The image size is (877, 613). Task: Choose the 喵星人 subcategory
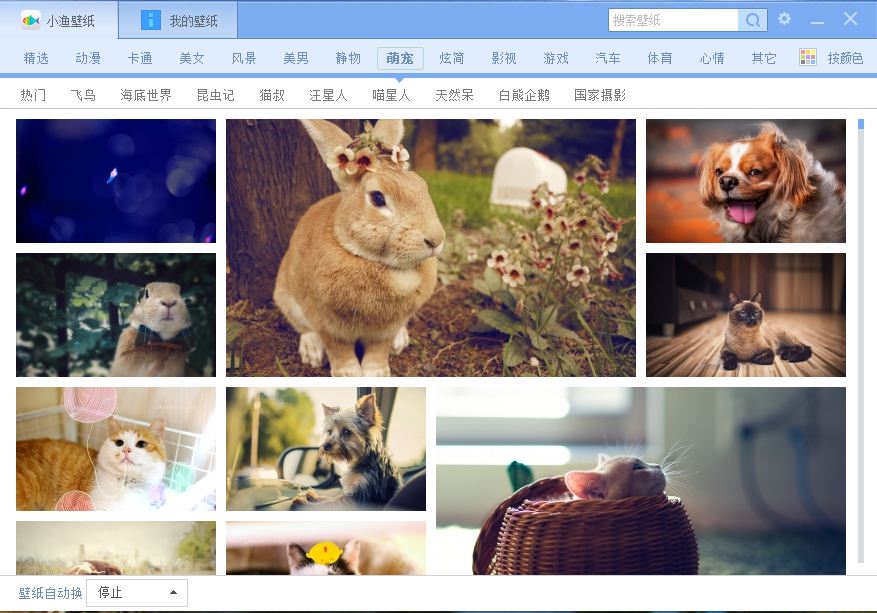[x=391, y=95]
